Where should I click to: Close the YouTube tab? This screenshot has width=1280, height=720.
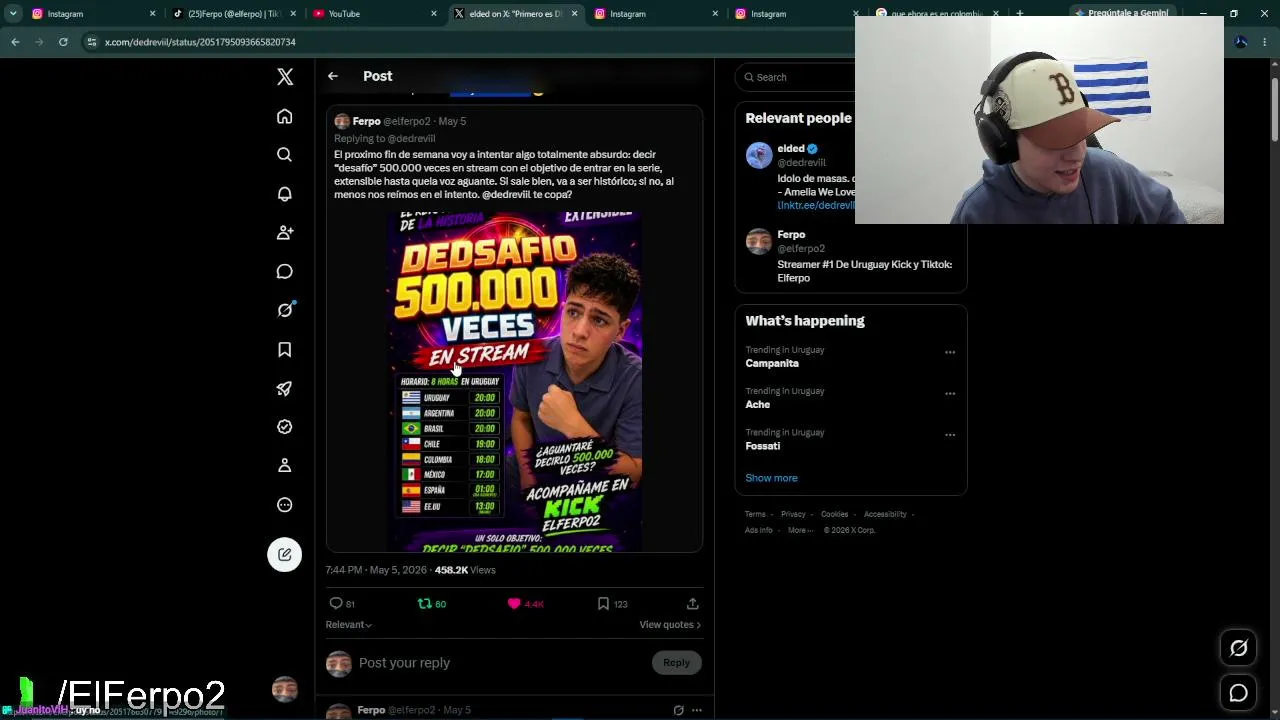(434, 14)
